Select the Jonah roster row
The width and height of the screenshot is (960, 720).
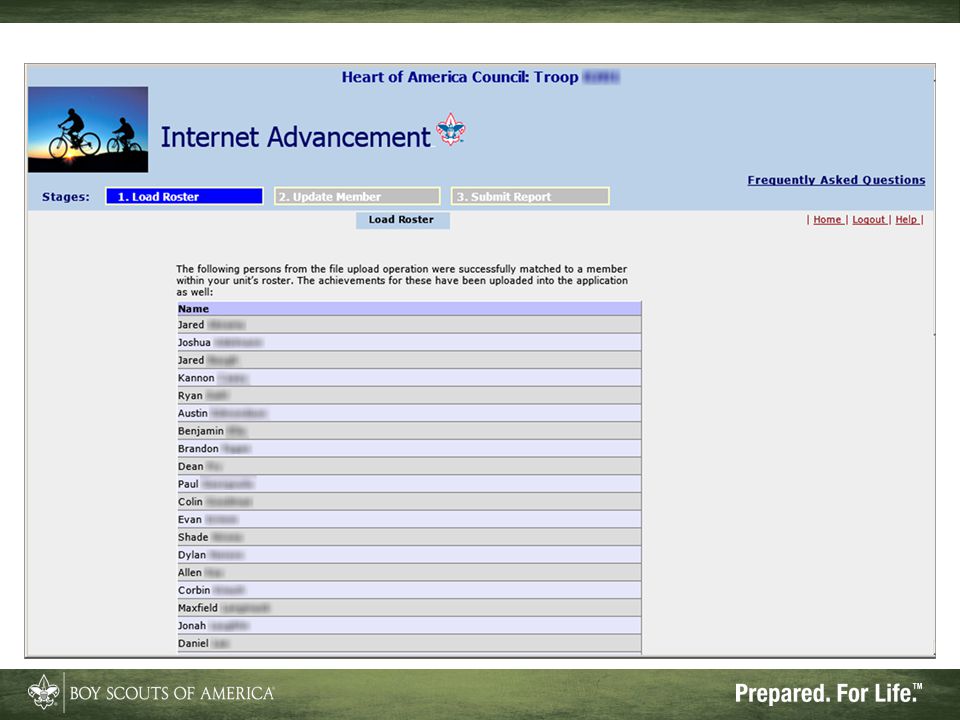(409, 626)
